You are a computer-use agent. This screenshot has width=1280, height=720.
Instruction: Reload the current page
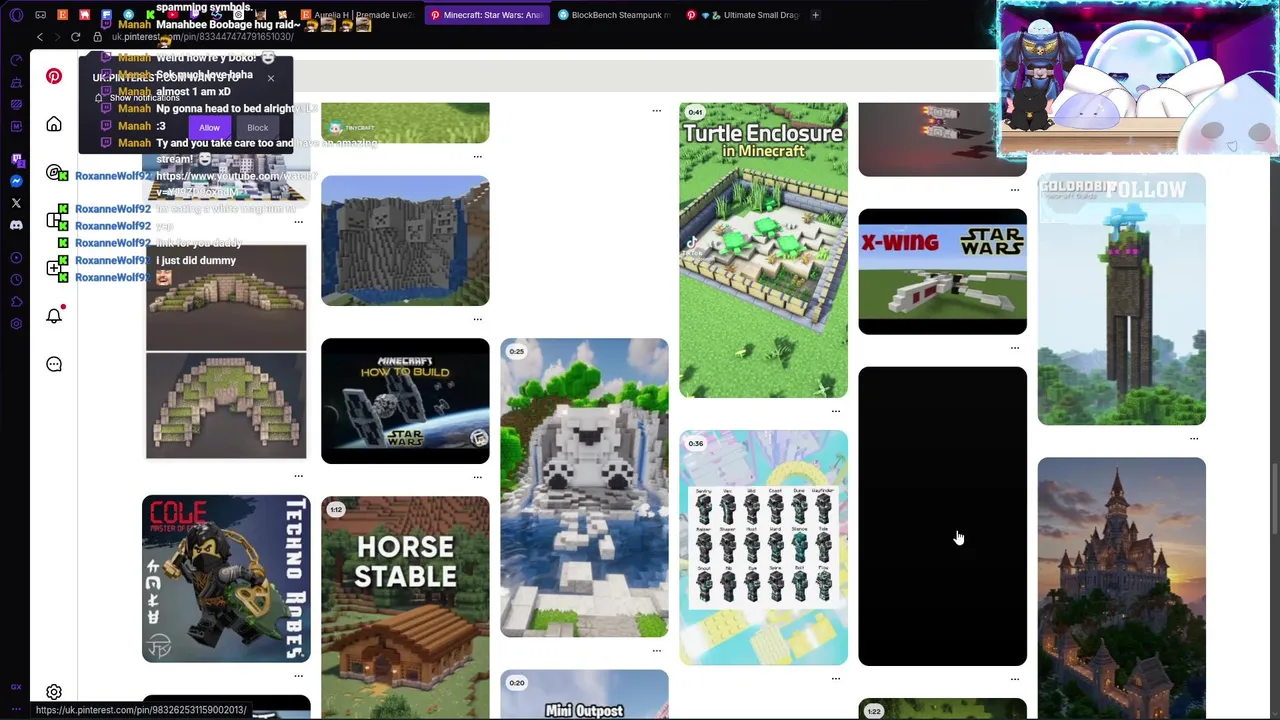(x=75, y=37)
